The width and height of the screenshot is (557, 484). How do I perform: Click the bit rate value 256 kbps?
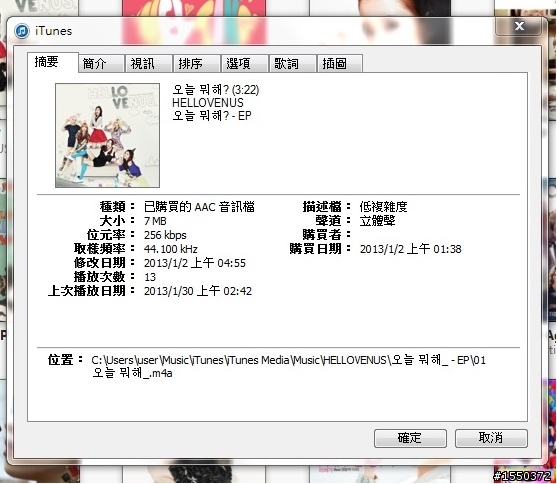(165, 235)
